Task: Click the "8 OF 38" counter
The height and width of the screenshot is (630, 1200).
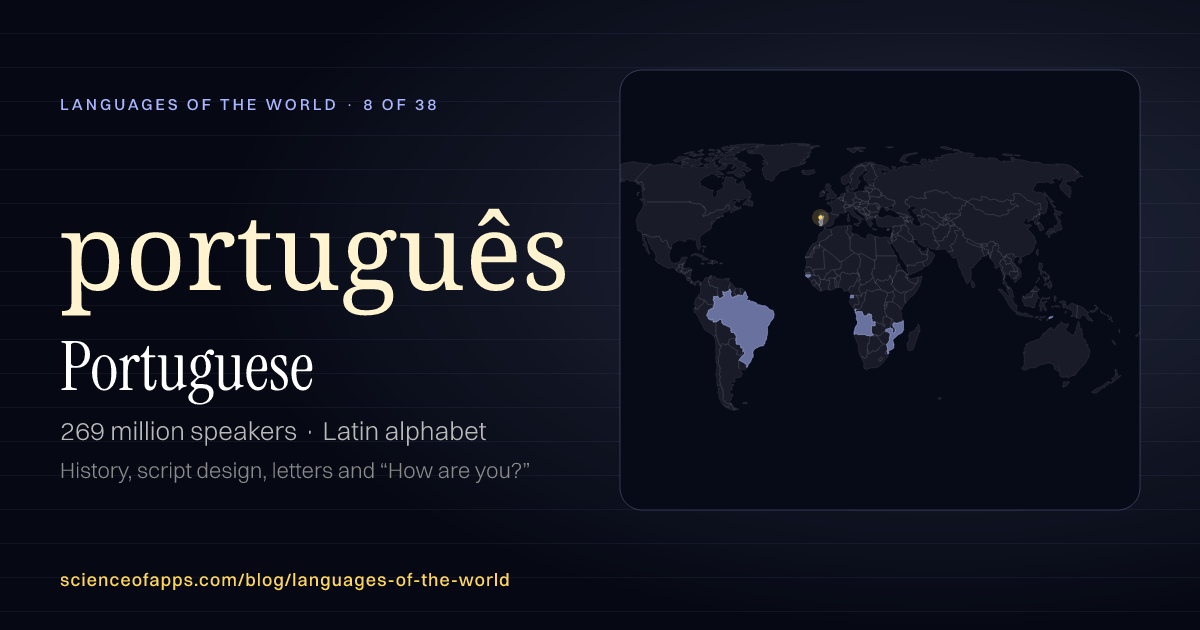Action: [400, 104]
